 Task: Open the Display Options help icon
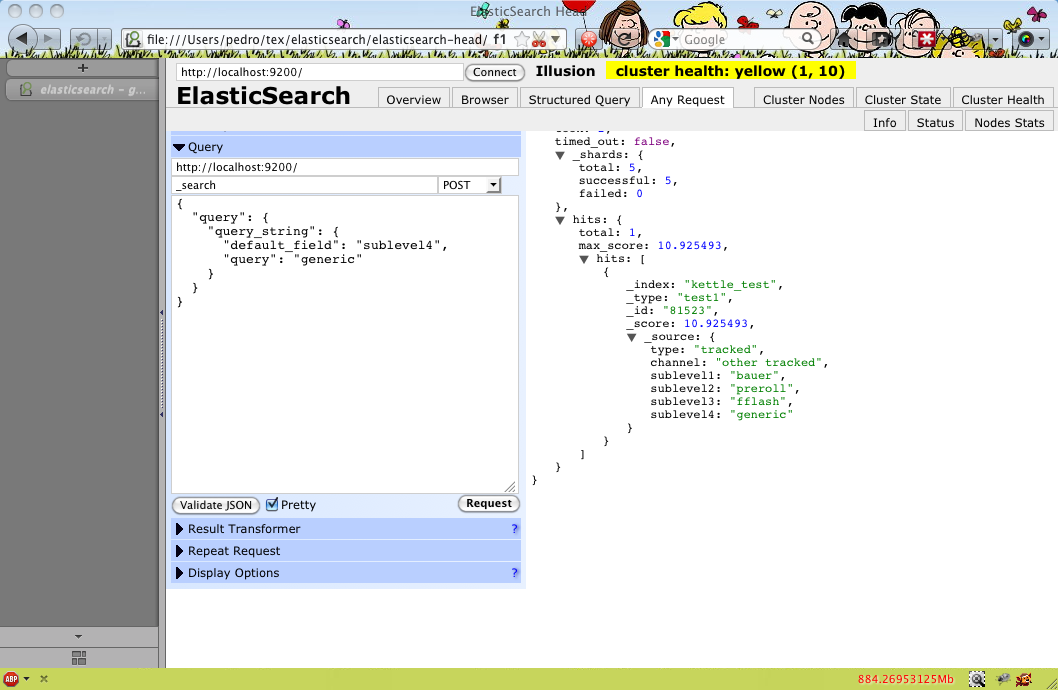(514, 572)
